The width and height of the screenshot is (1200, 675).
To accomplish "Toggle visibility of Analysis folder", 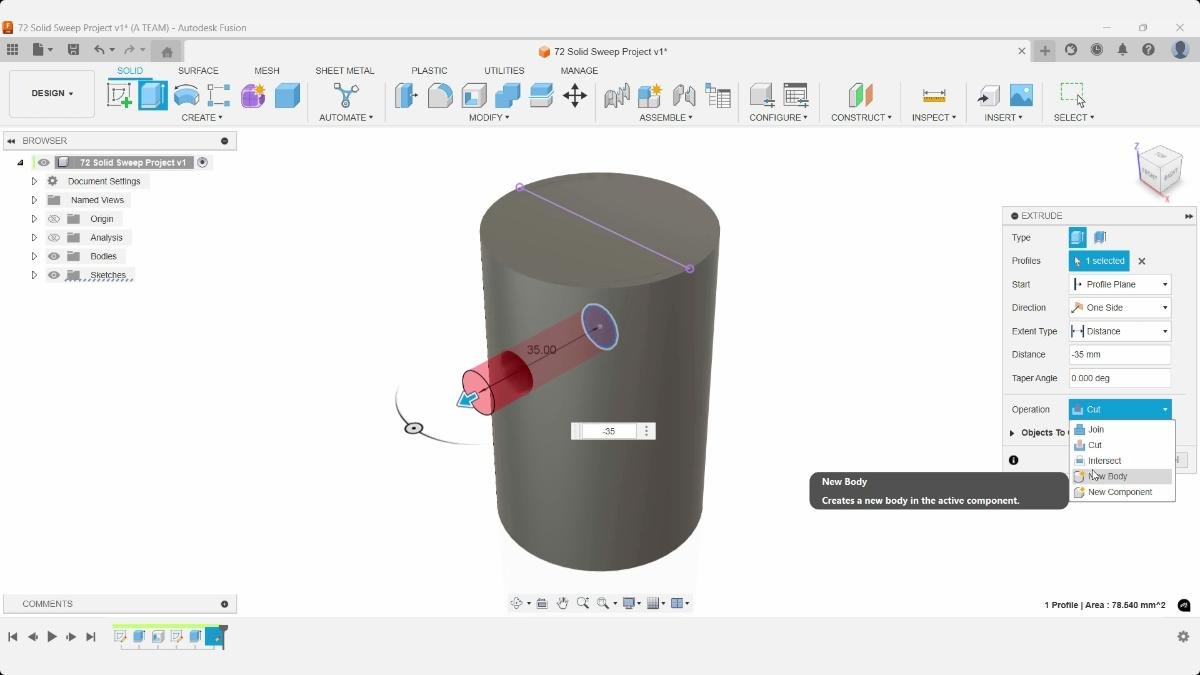I will (54, 238).
